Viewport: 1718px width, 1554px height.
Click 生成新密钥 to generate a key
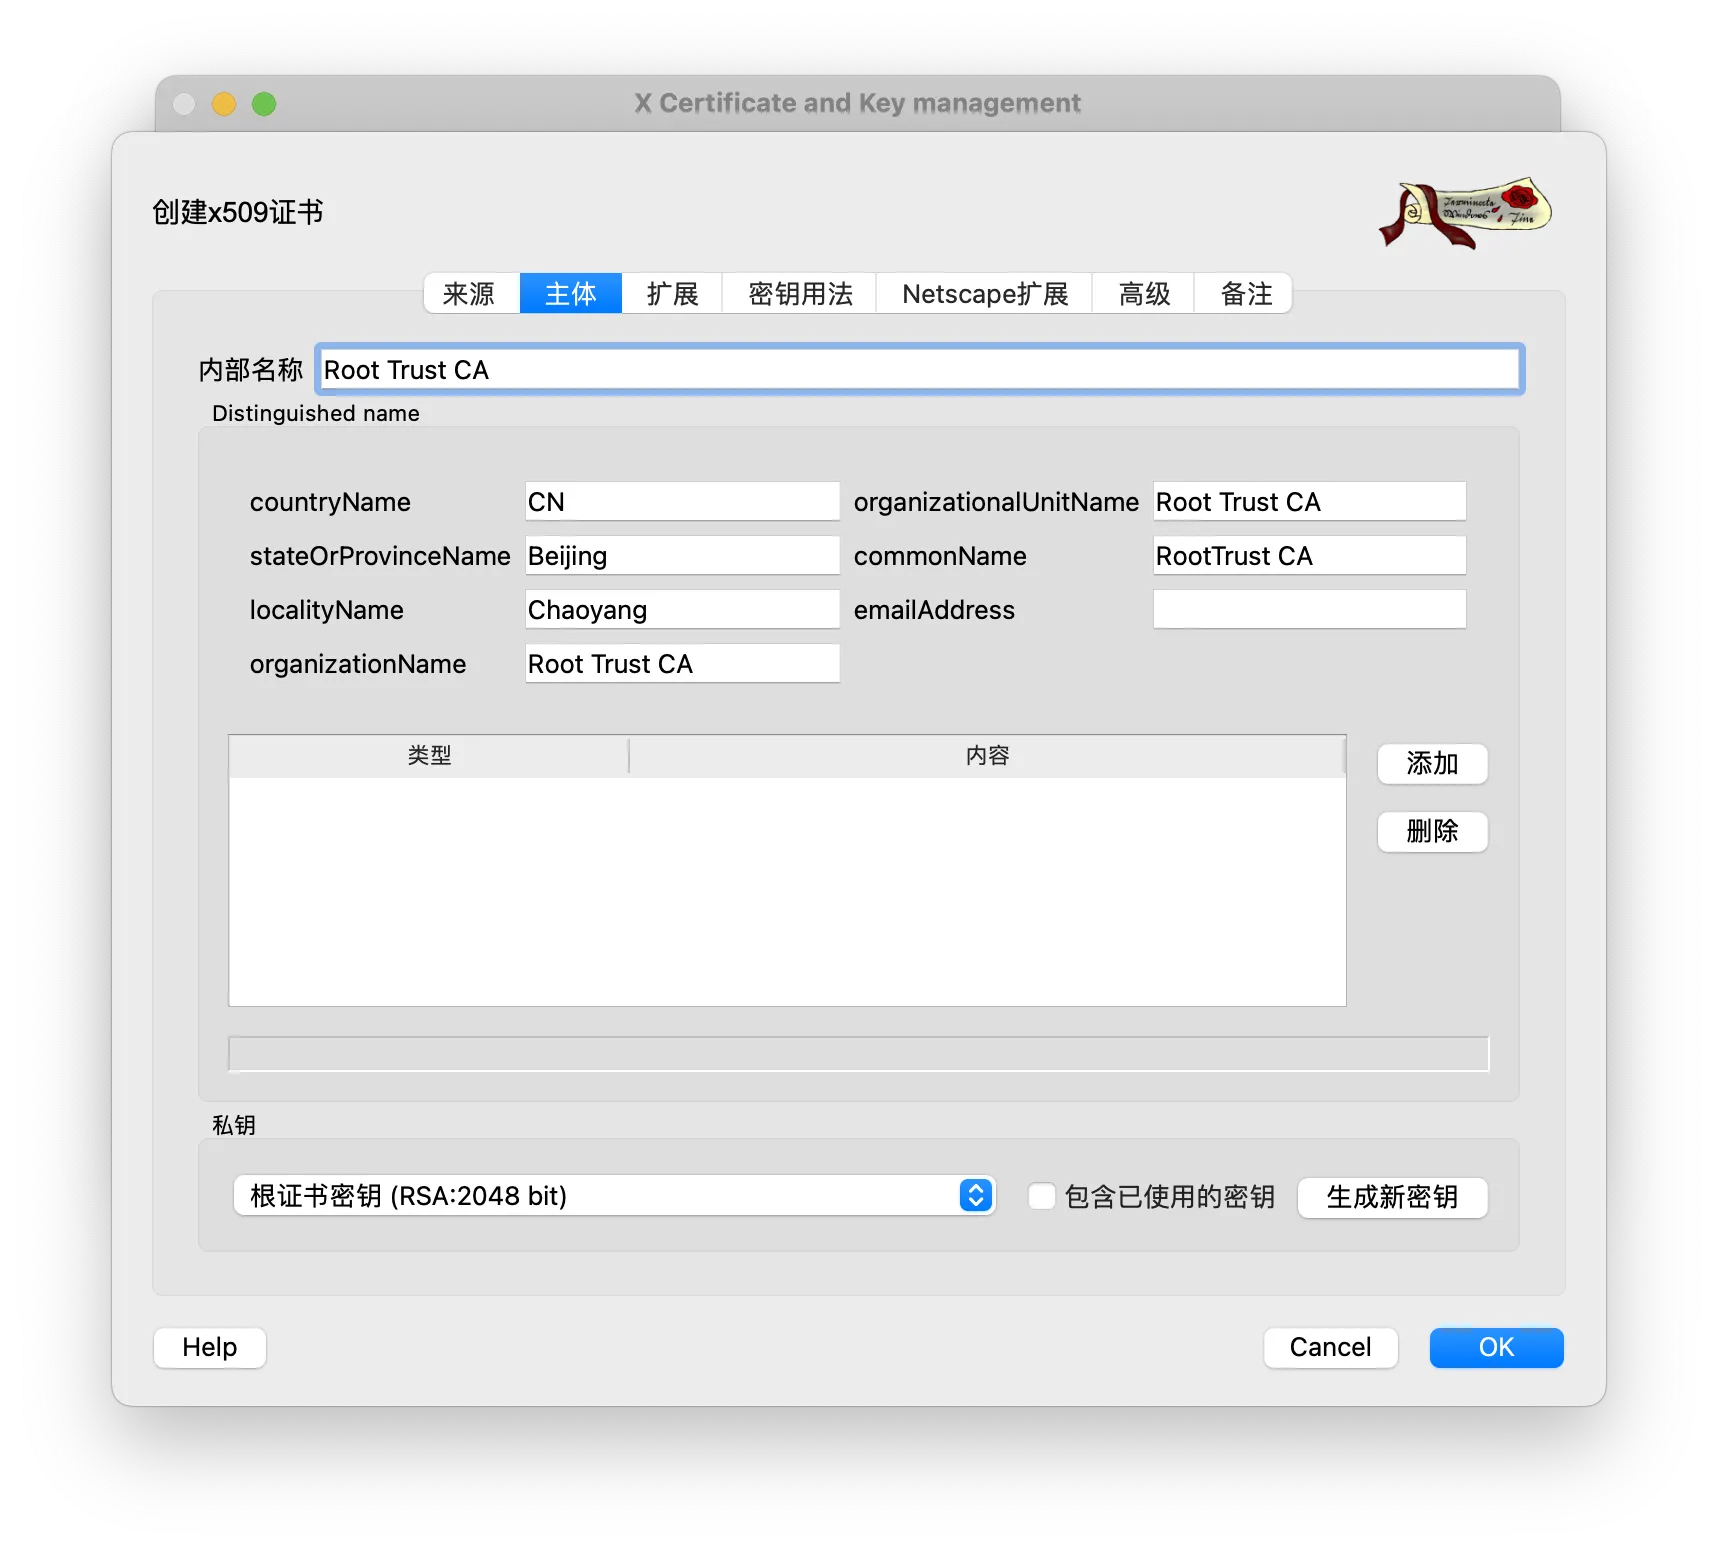tap(1392, 1197)
